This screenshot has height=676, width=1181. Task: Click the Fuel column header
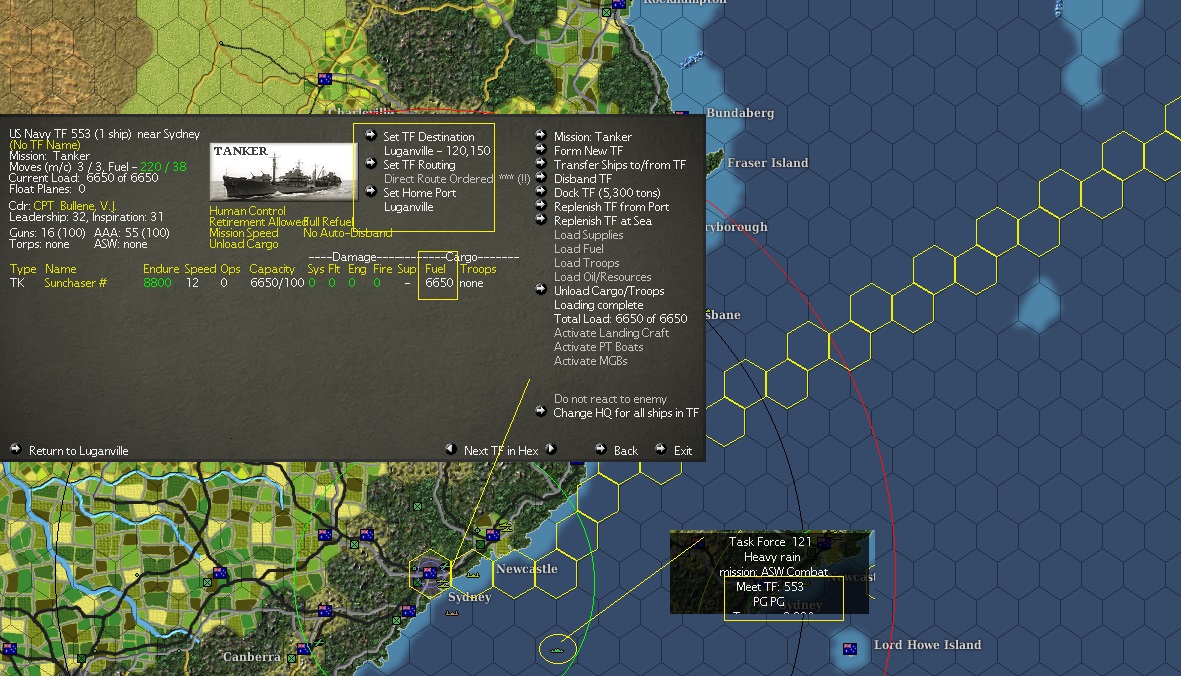(x=435, y=269)
